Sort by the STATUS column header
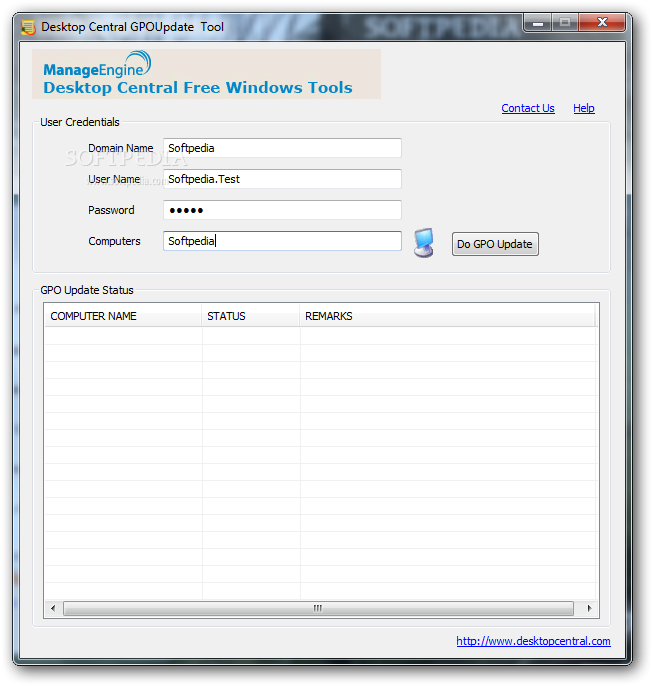The width and height of the screenshot is (653, 686). 251,316
